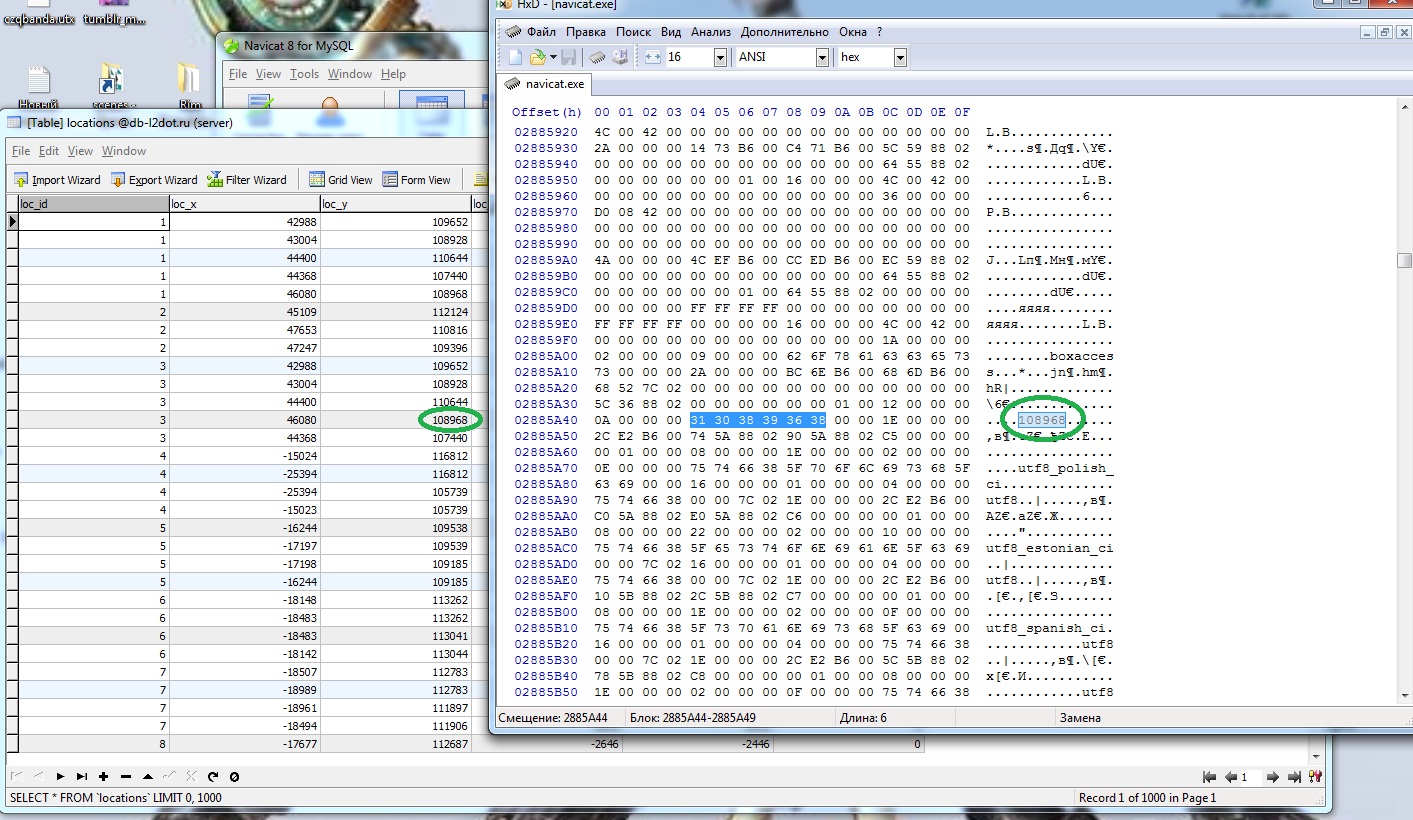1413x820 pixels.
Task: Click the Filter Wizard button
Action: [247, 180]
